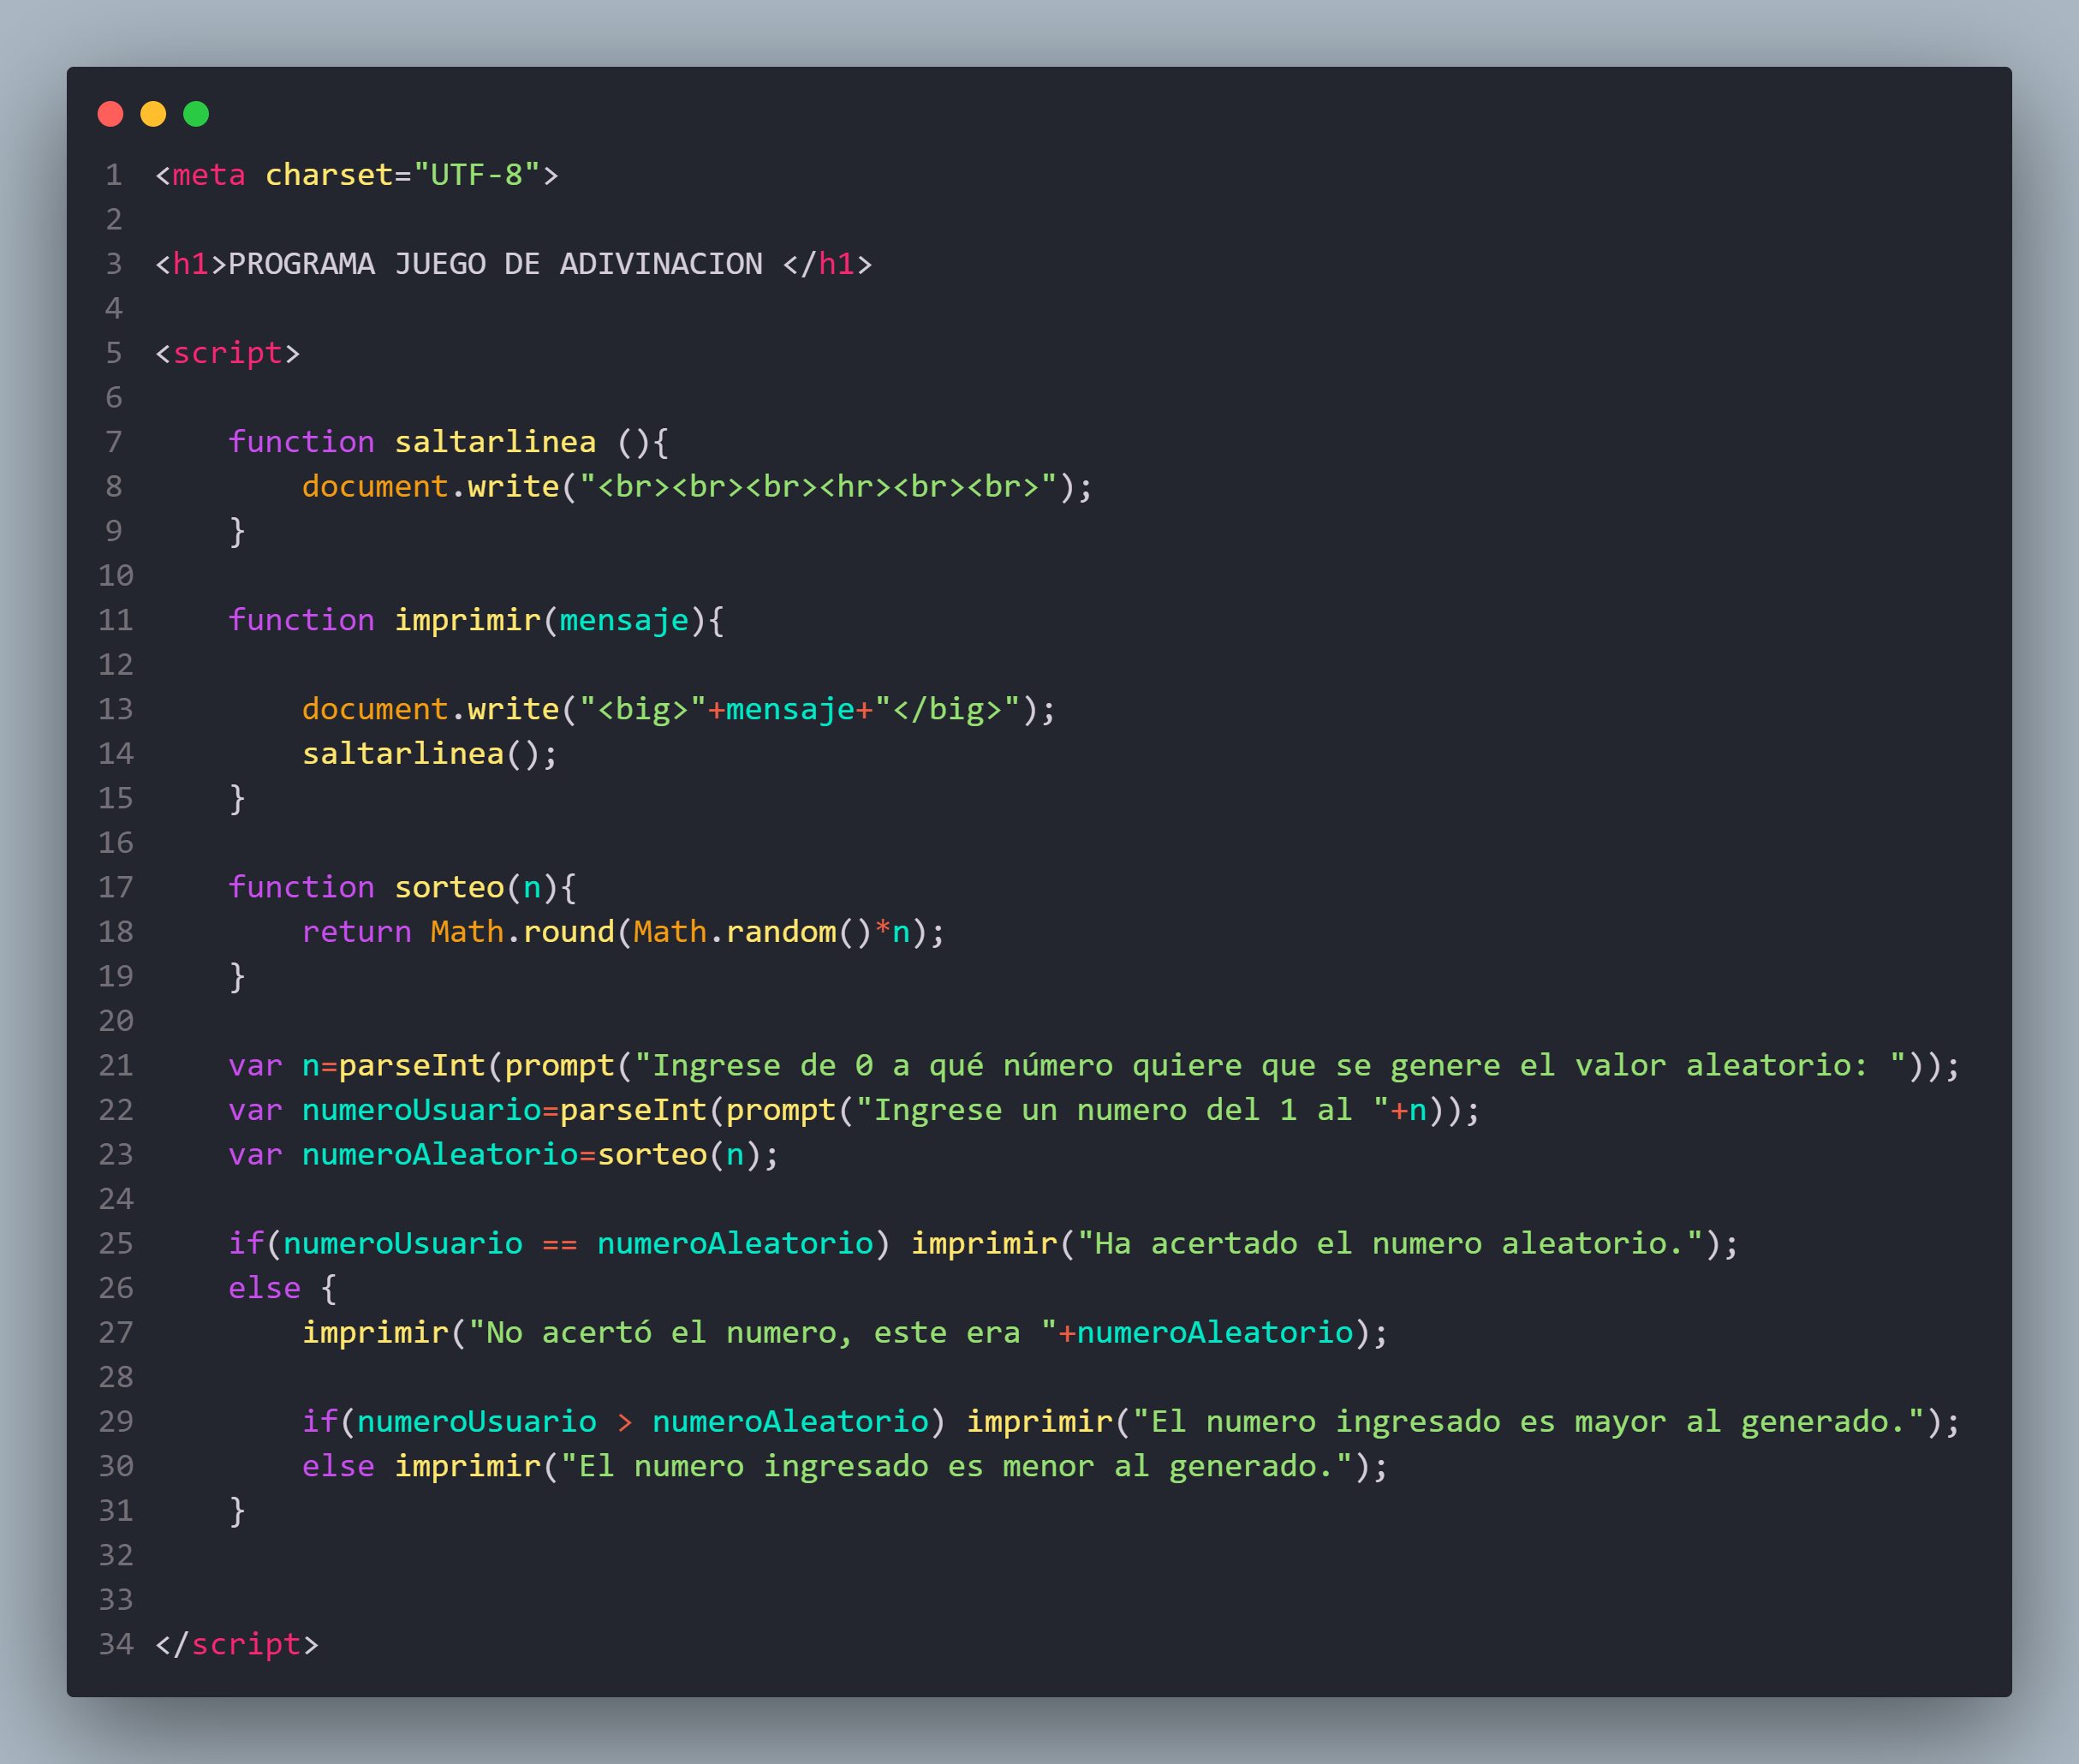Click the var numeroUsuario=parseInt line
This screenshot has width=2079, height=1764.
tap(854, 1110)
